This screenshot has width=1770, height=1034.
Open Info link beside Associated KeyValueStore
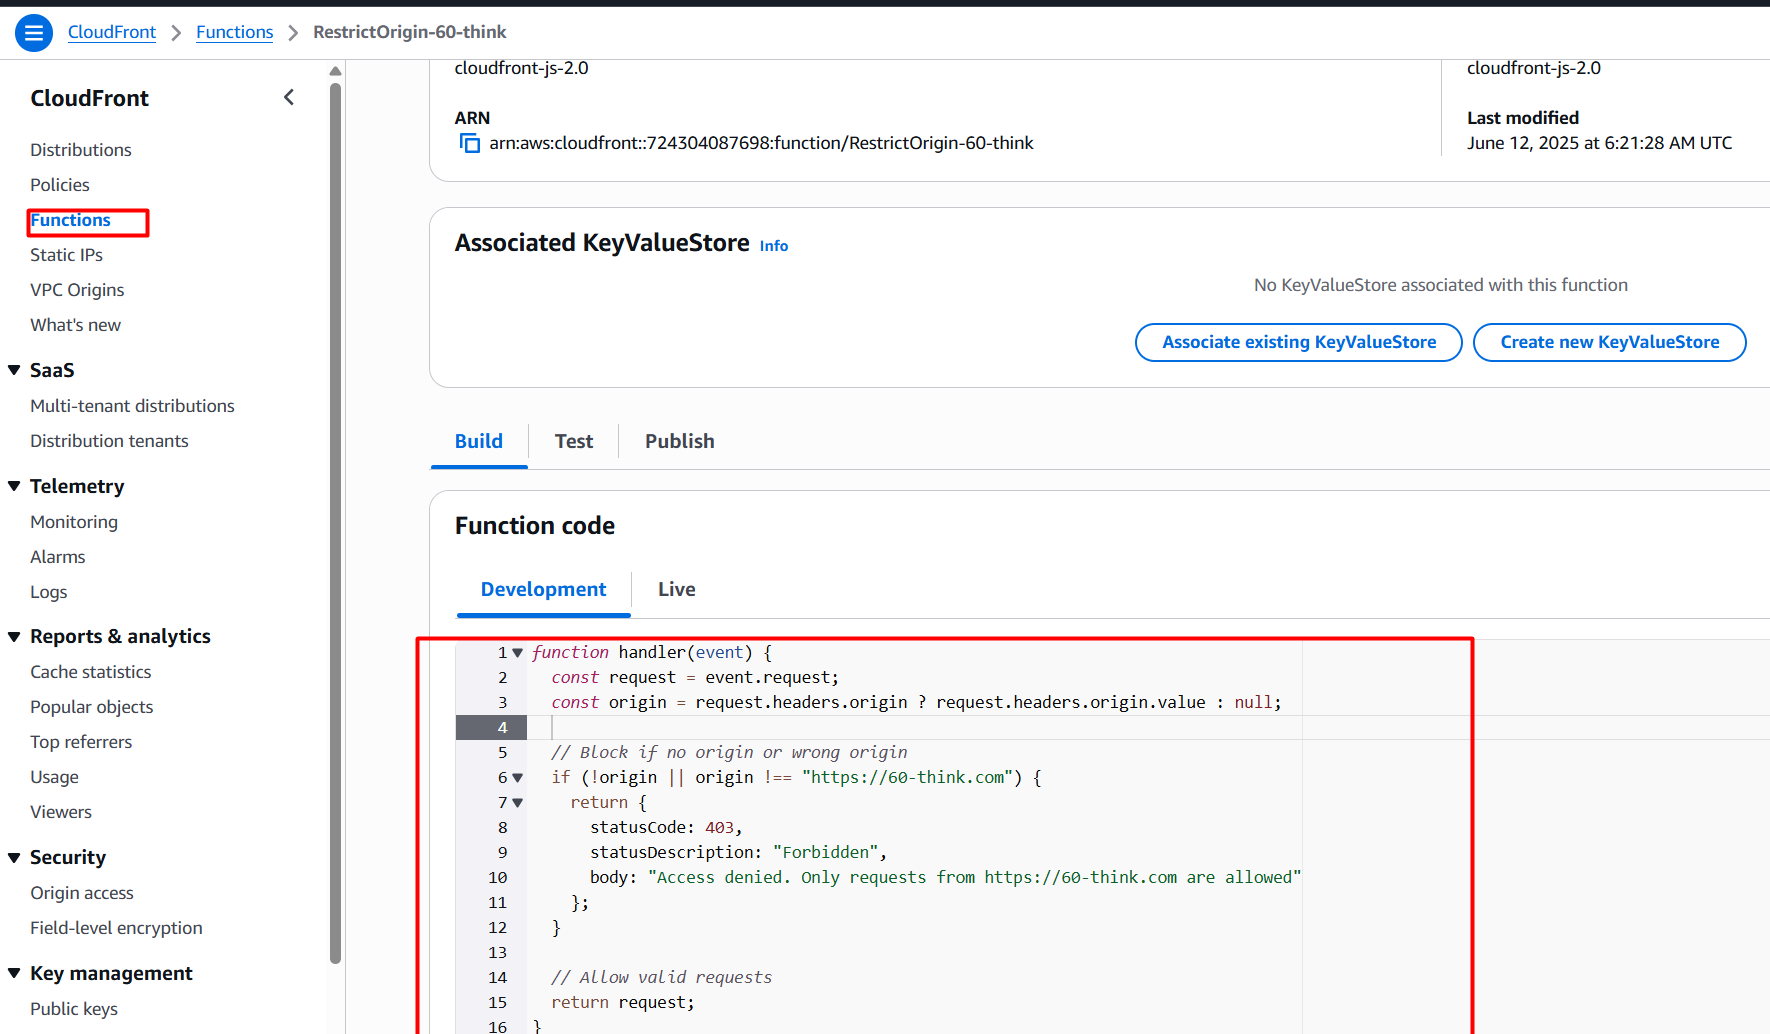[773, 246]
